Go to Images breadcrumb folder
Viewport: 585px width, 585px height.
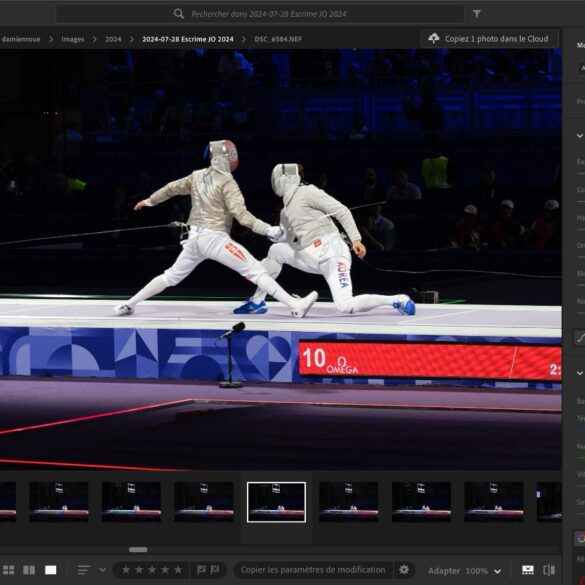pos(73,39)
